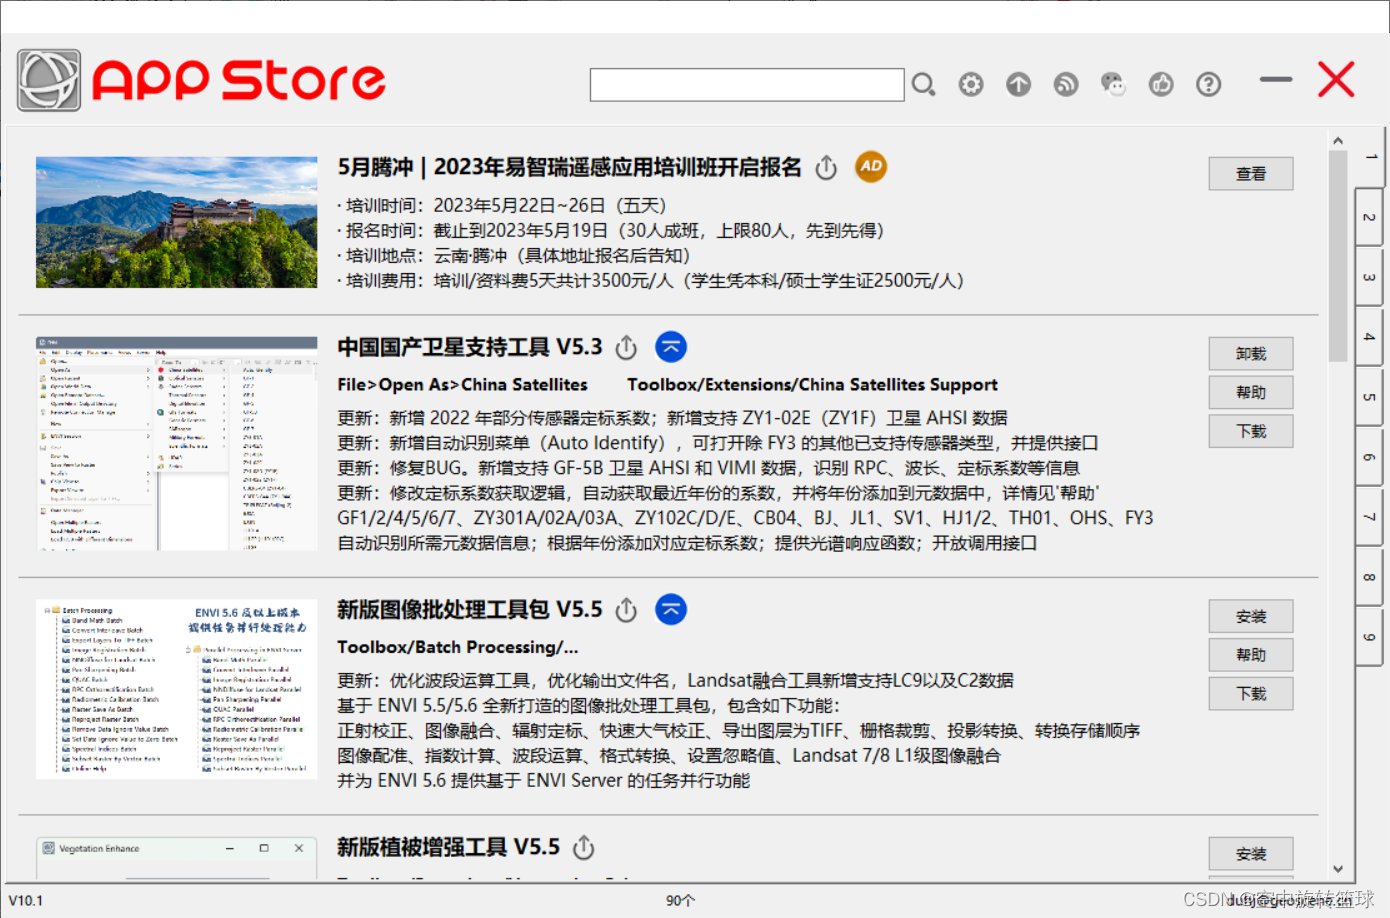Click the search magnifier icon
Image resolution: width=1390 pixels, height=918 pixels.
click(923, 85)
